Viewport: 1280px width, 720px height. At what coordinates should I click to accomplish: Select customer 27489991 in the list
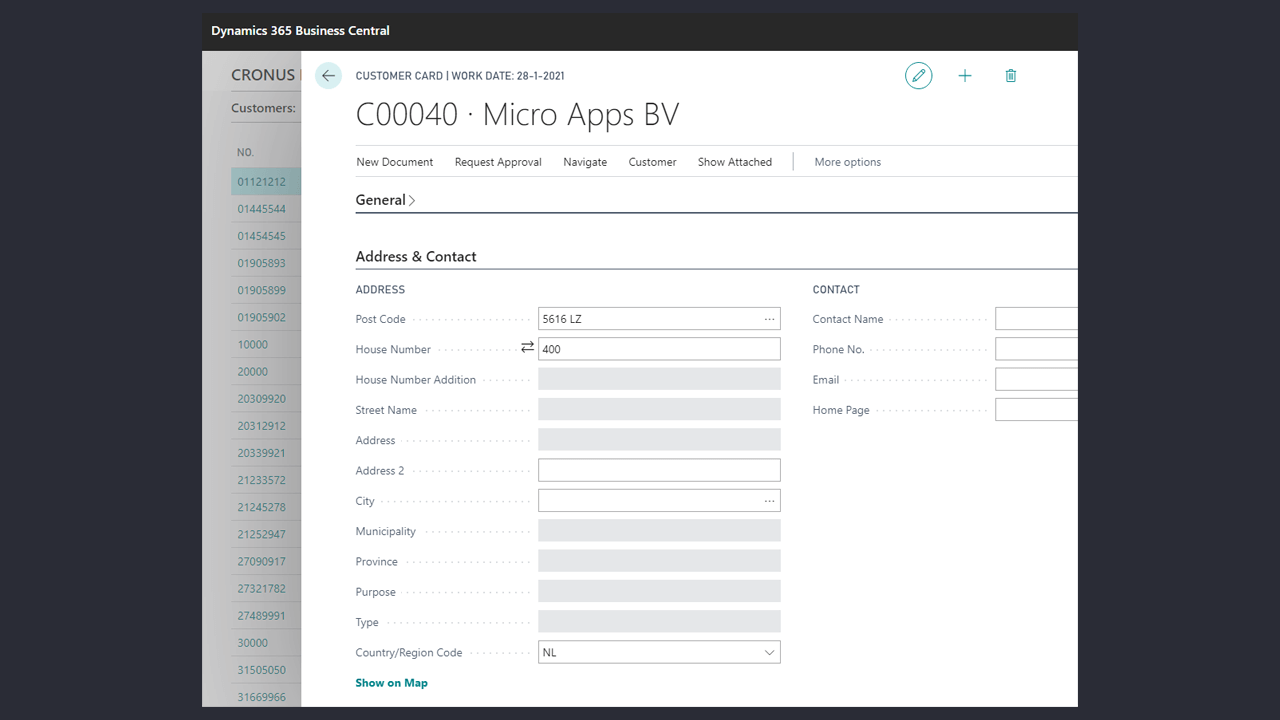click(x=262, y=615)
